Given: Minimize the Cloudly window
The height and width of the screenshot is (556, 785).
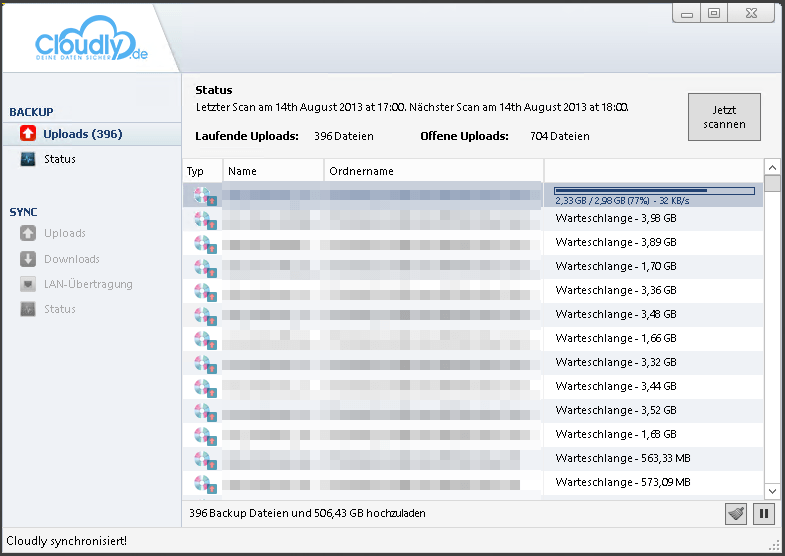Looking at the screenshot, I should coord(687,13).
